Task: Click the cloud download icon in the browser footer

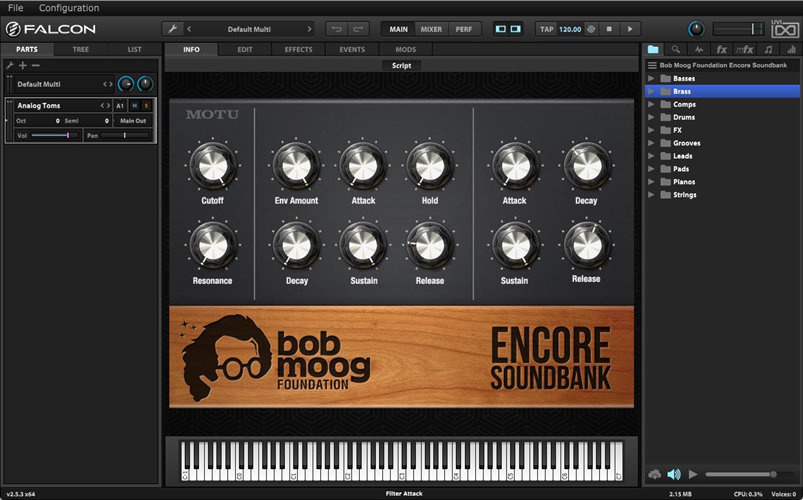Action: tap(654, 474)
